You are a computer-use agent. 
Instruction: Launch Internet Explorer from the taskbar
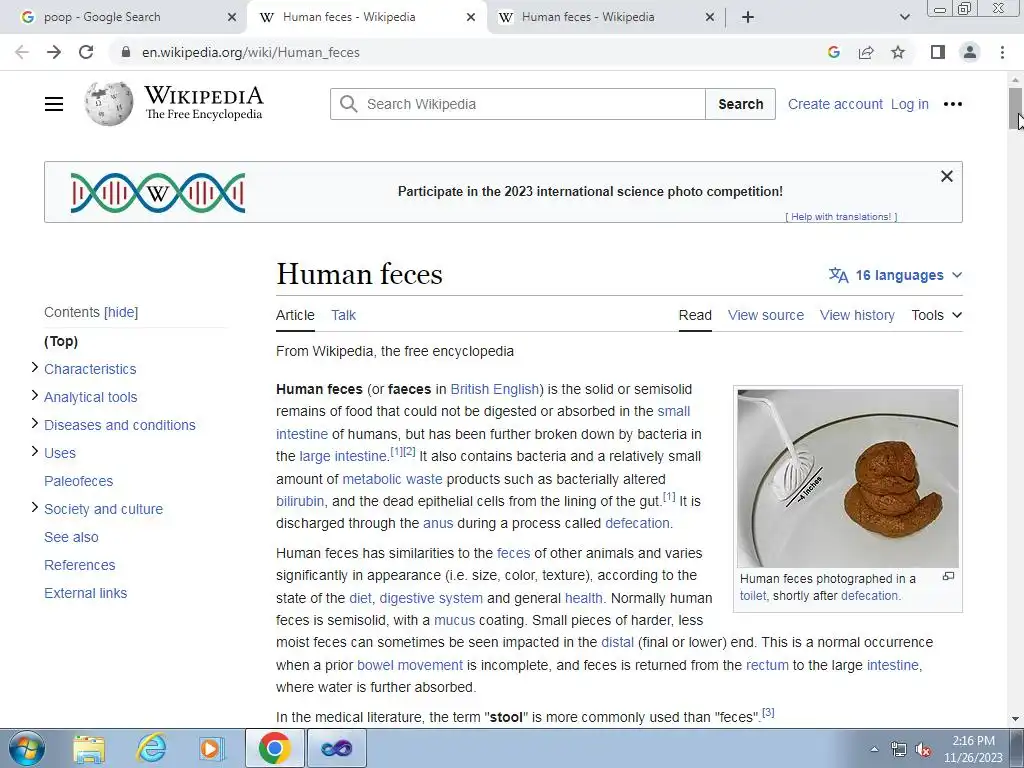pos(151,748)
